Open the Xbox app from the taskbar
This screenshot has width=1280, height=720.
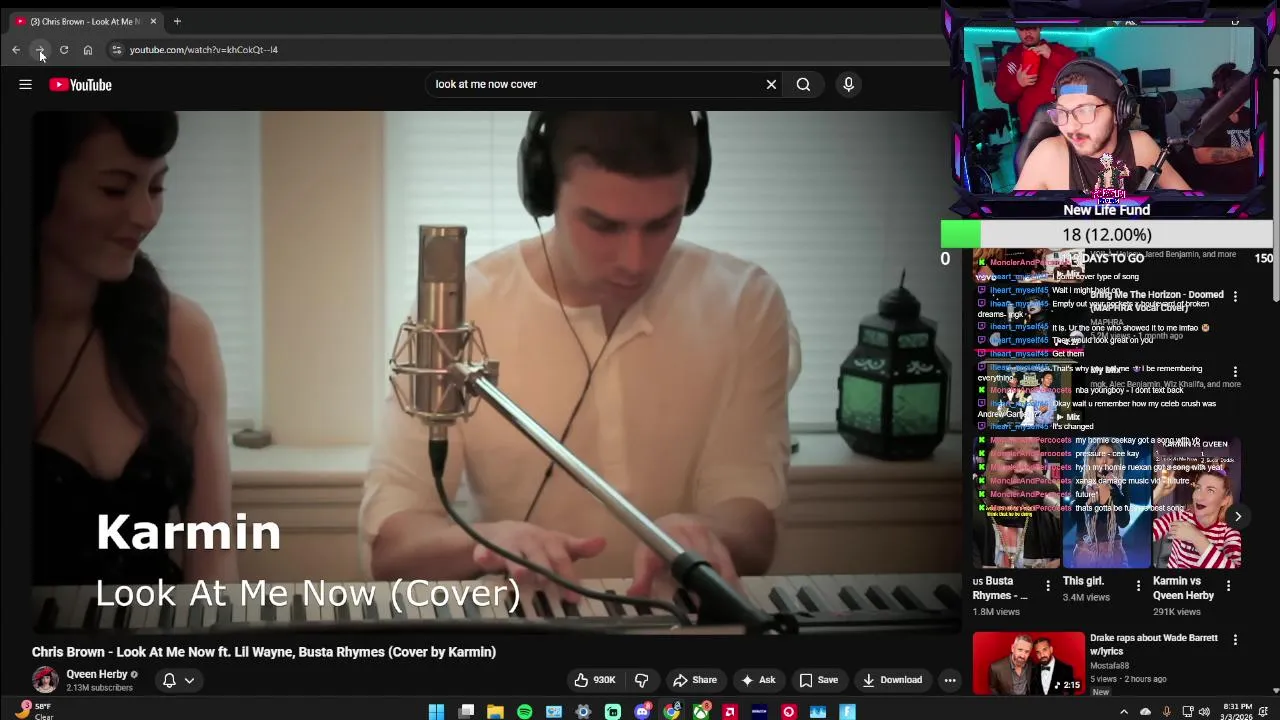click(x=701, y=712)
